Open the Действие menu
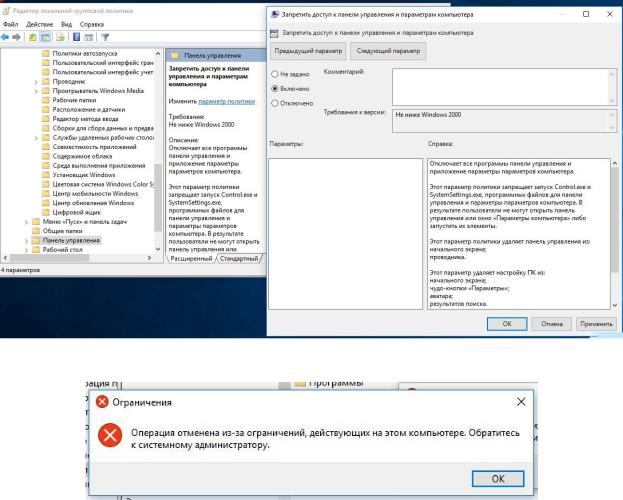Screen dimensions: 623x500 pyautogui.click(x=39, y=24)
